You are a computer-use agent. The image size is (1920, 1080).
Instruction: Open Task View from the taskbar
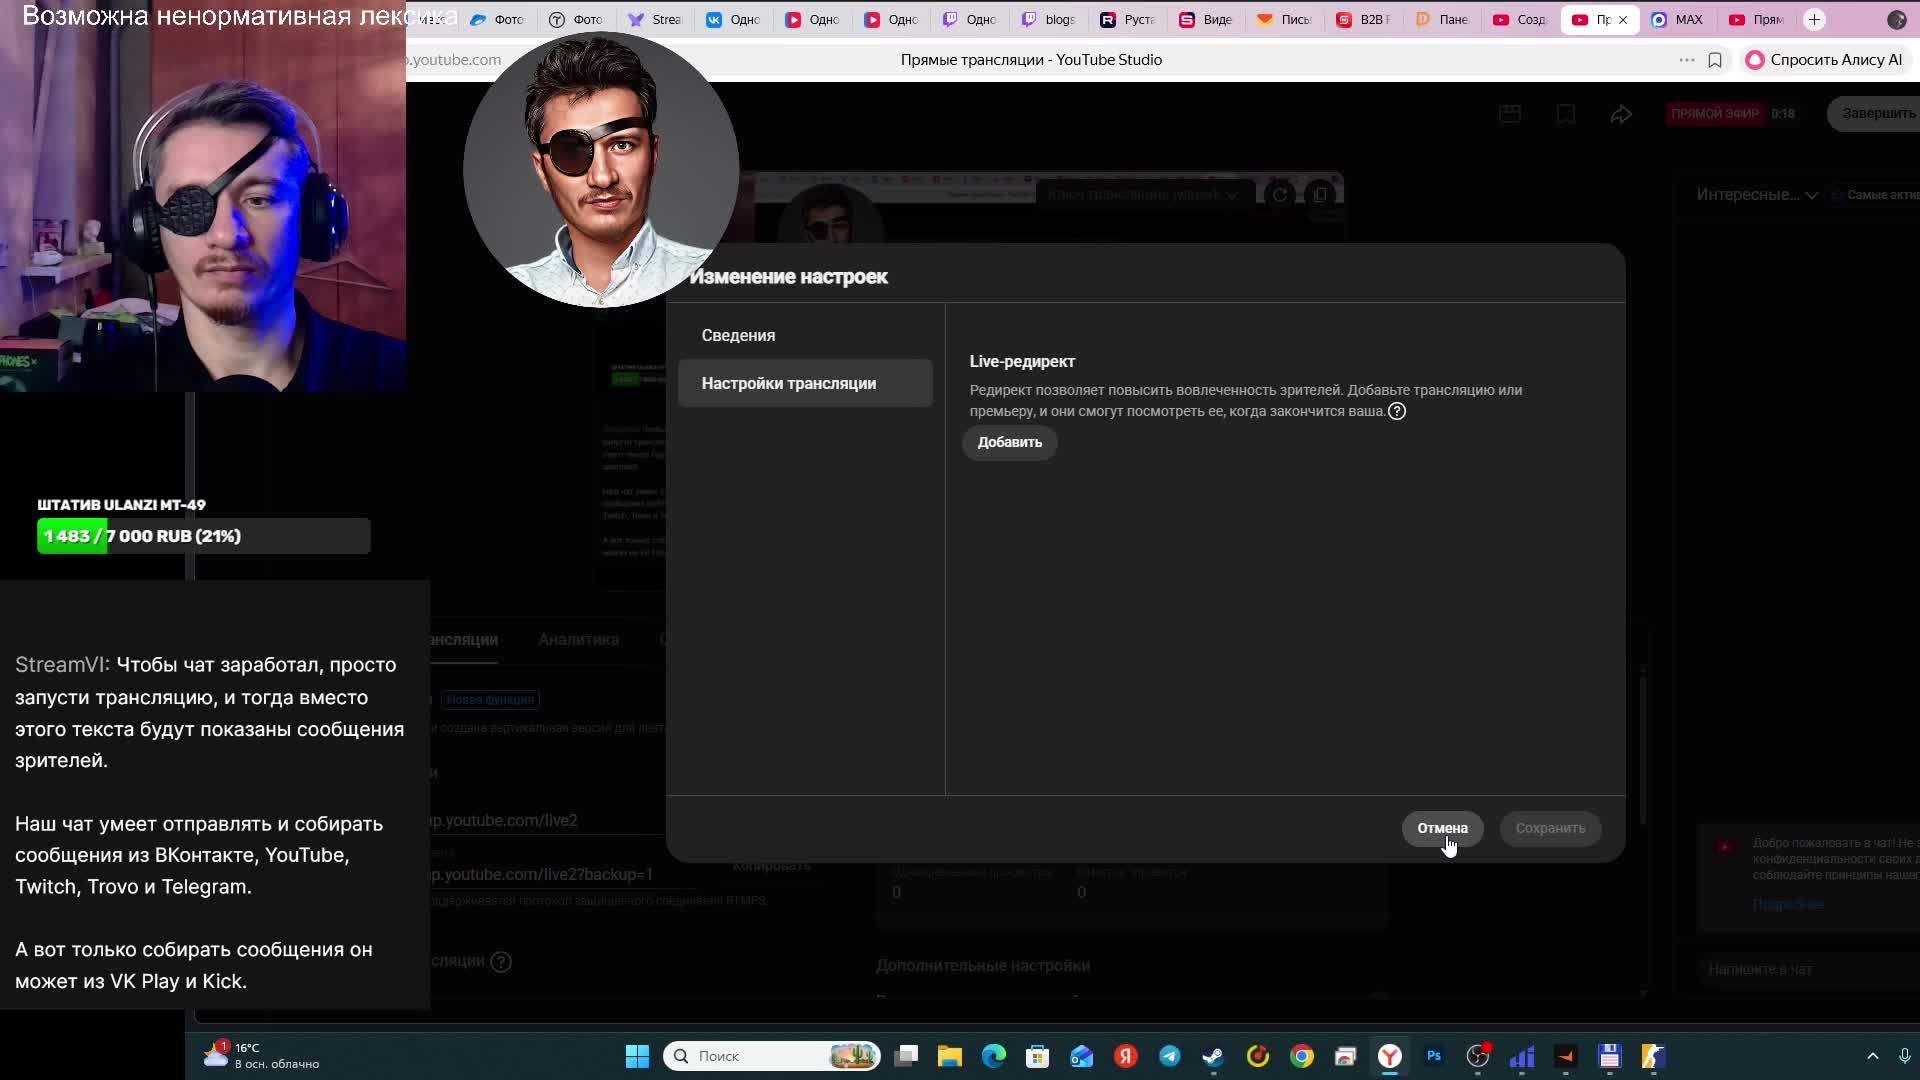pos(906,1056)
